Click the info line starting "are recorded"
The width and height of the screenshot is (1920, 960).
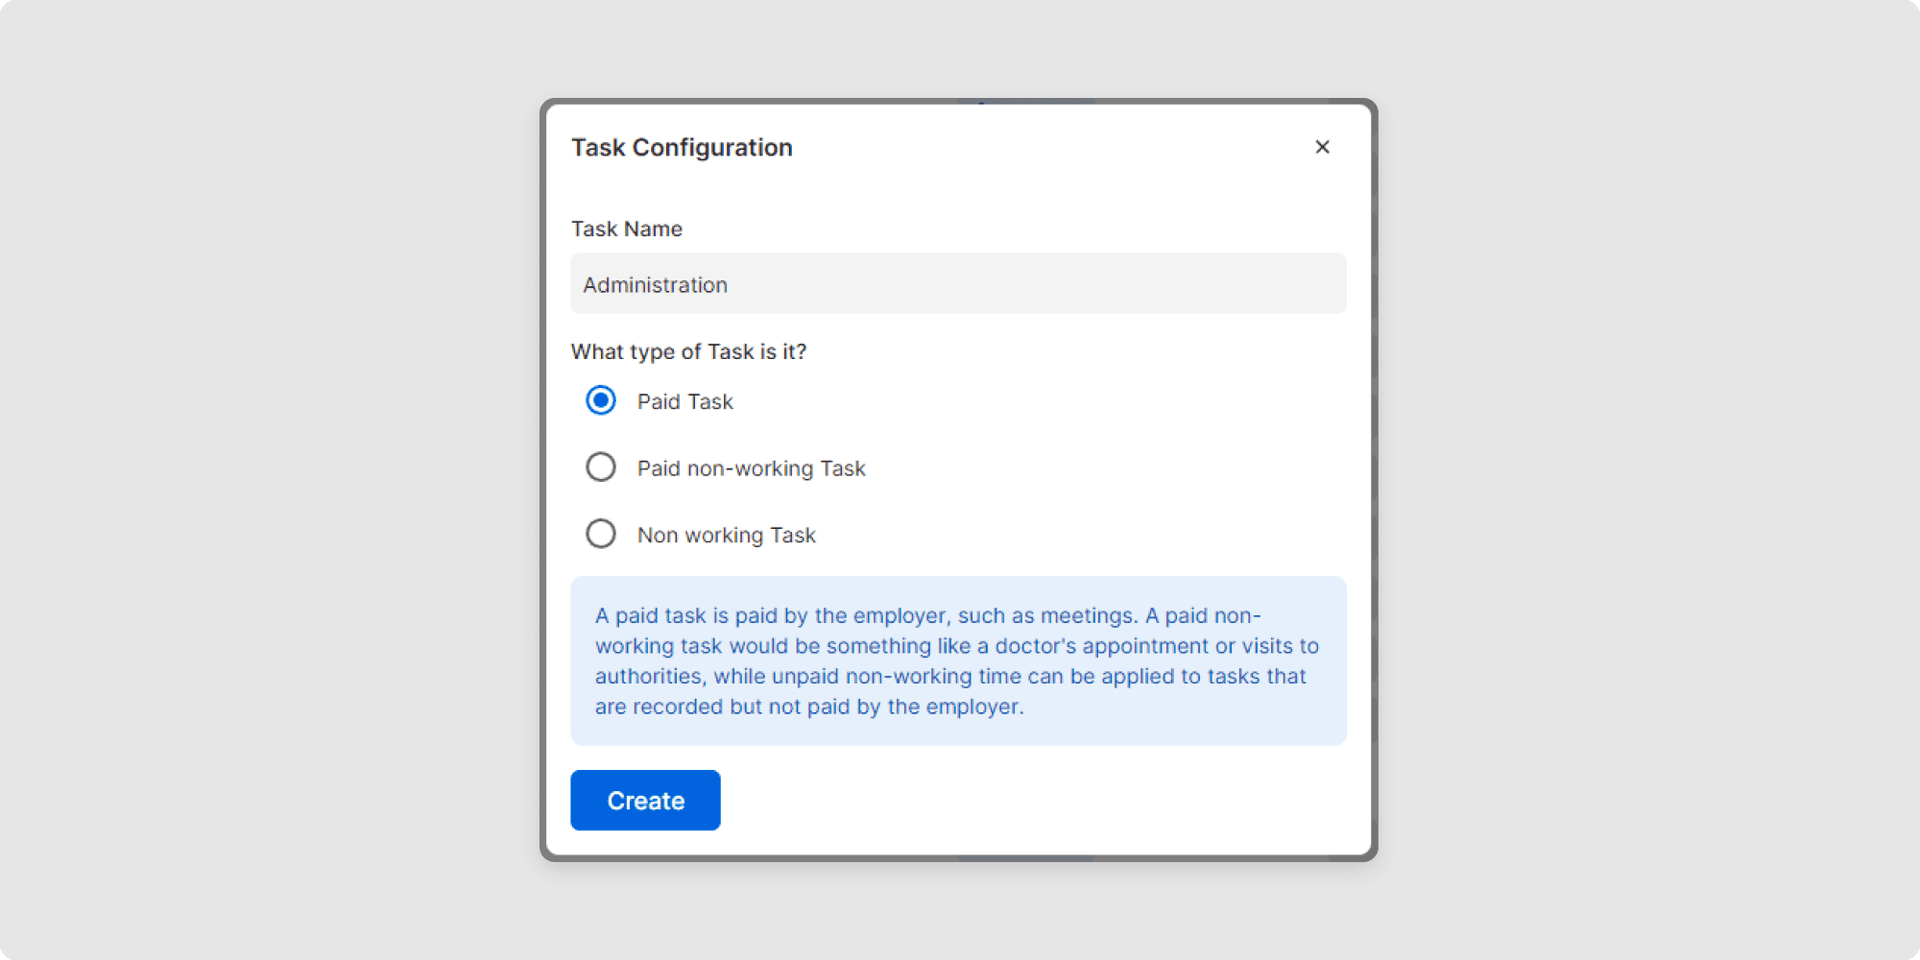[809, 707]
